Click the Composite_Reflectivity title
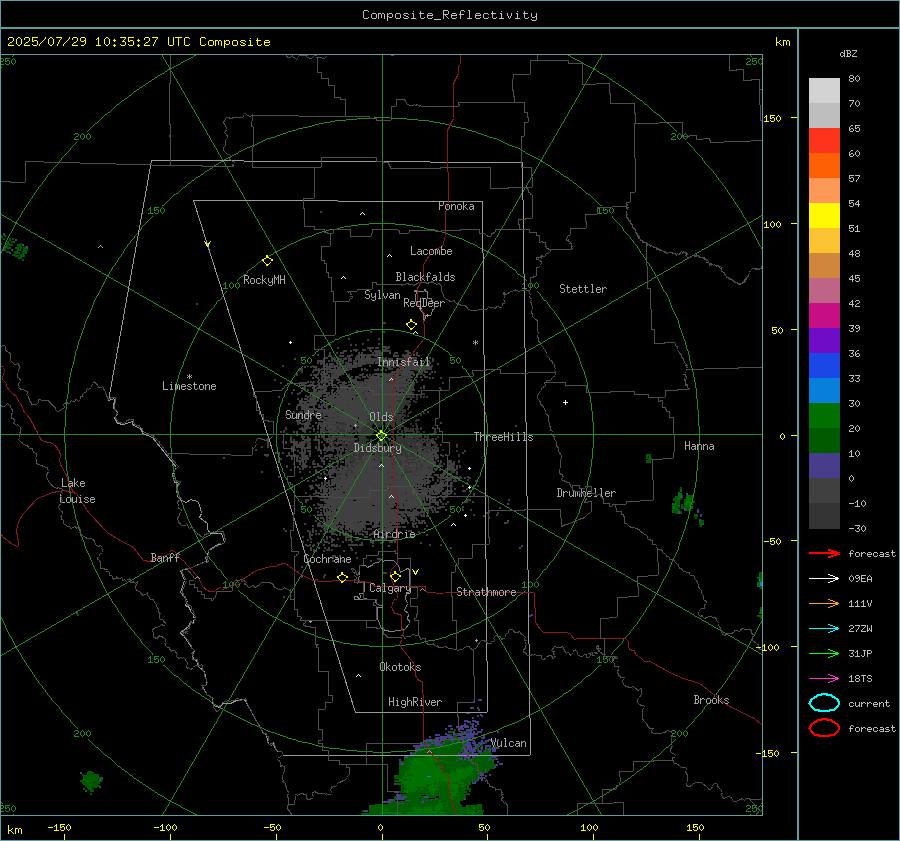Image resolution: width=900 pixels, height=841 pixels. click(x=450, y=15)
